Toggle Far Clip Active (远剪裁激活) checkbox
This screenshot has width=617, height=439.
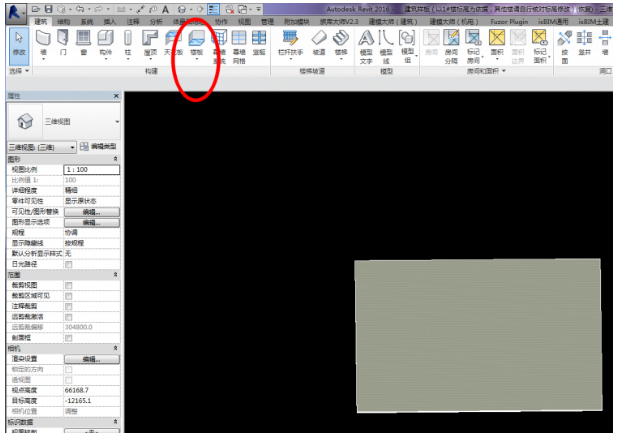point(69,317)
